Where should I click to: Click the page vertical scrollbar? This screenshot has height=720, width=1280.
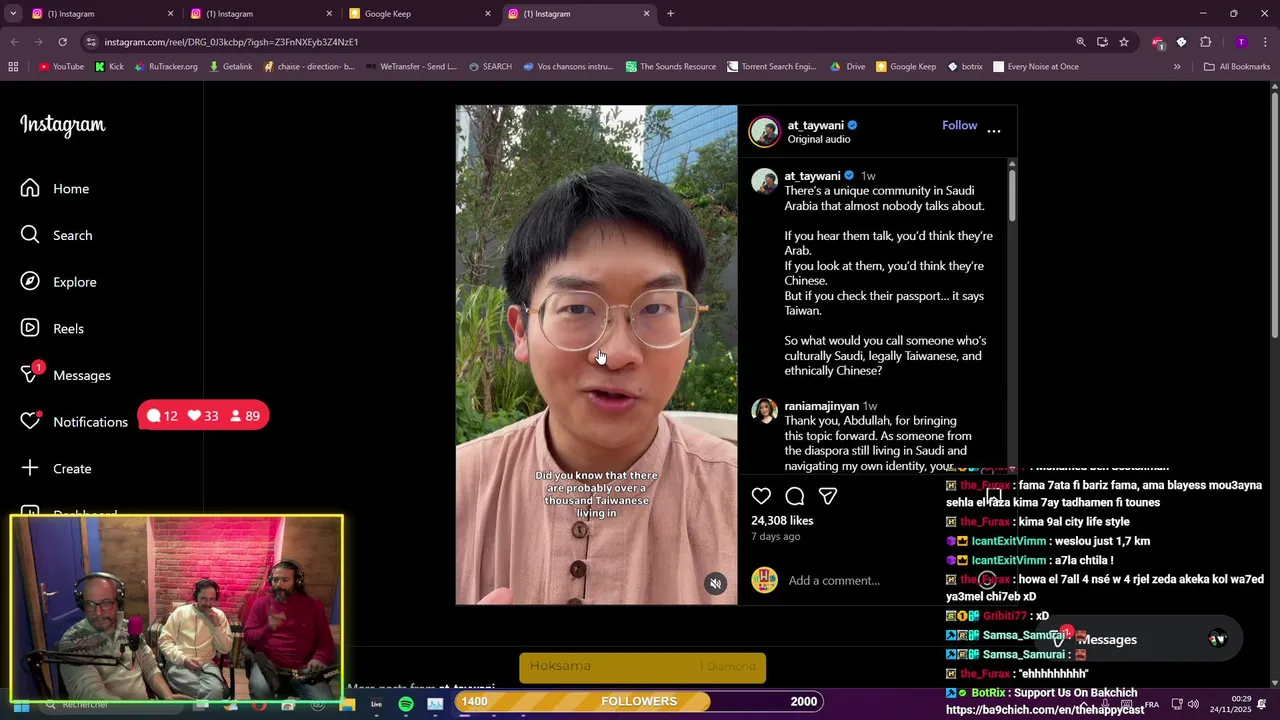click(x=1274, y=215)
